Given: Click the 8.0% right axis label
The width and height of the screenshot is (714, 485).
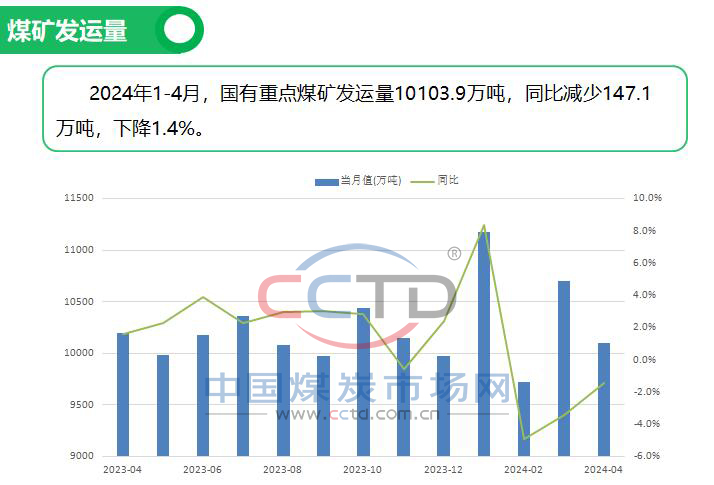Looking at the screenshot, I should click(644, 230).
